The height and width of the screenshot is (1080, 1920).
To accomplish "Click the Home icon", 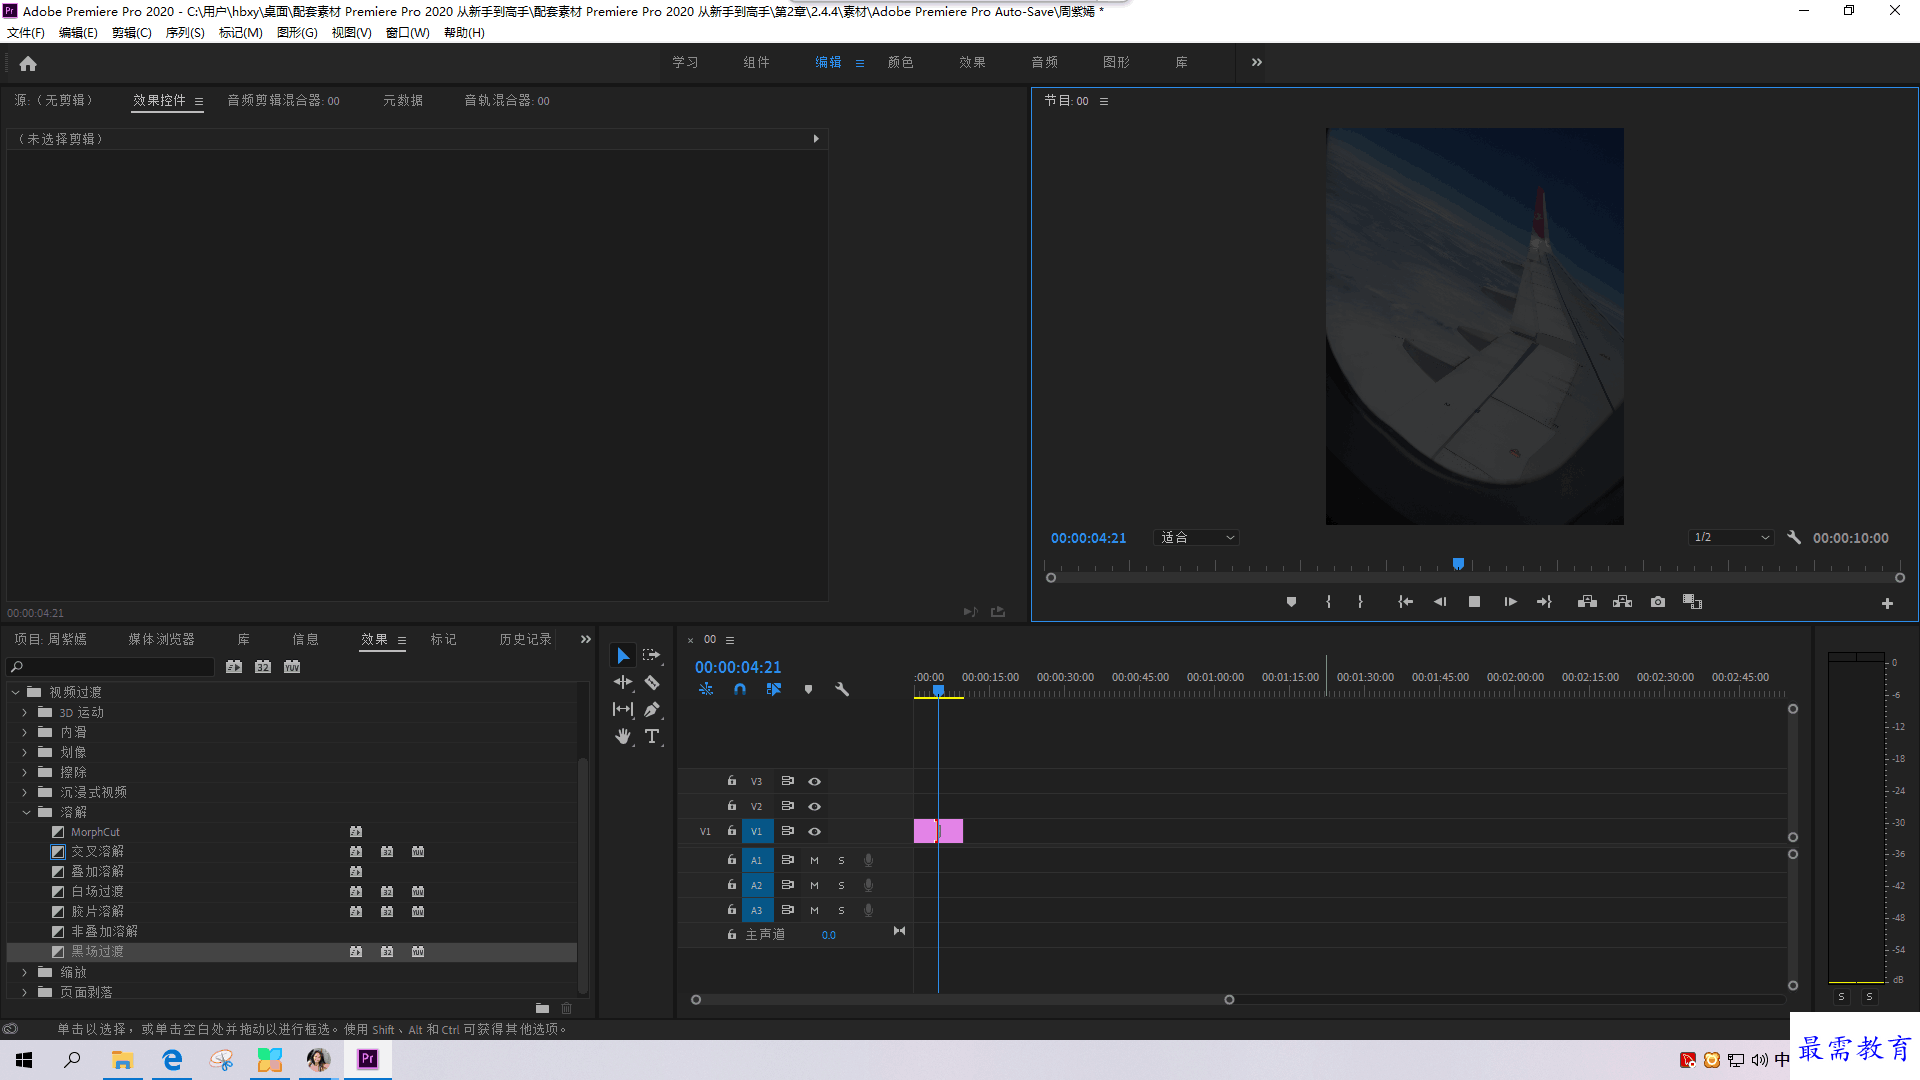I will (28, 63).
